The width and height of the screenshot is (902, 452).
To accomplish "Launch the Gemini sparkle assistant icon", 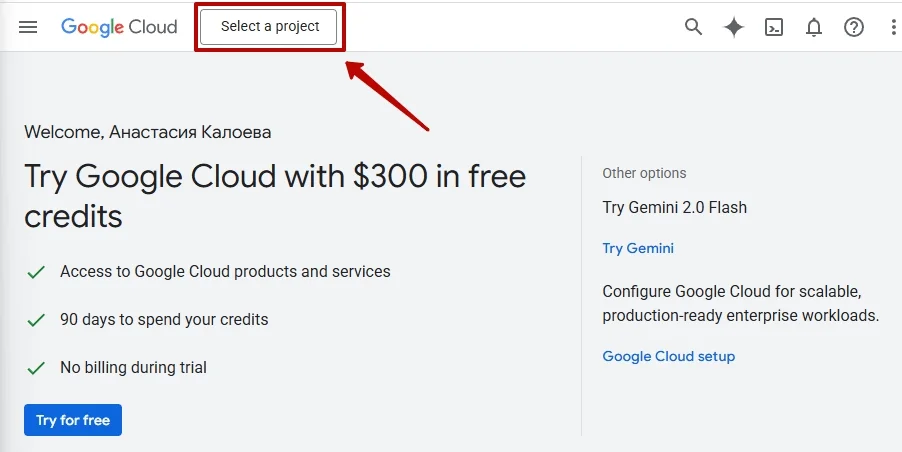I will (x=734, y=27).
